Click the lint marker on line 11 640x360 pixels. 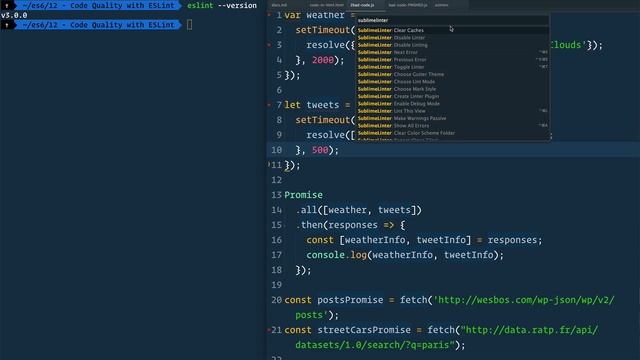click(269, 164)
